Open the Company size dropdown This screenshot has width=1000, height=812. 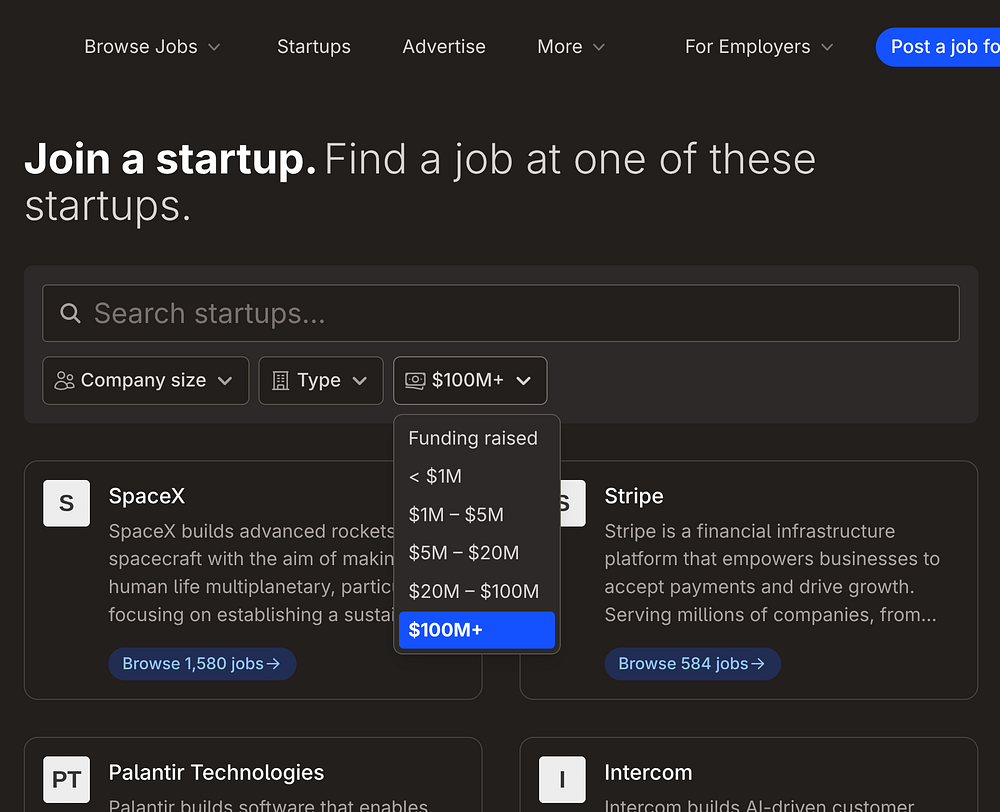tap(145, 381)
